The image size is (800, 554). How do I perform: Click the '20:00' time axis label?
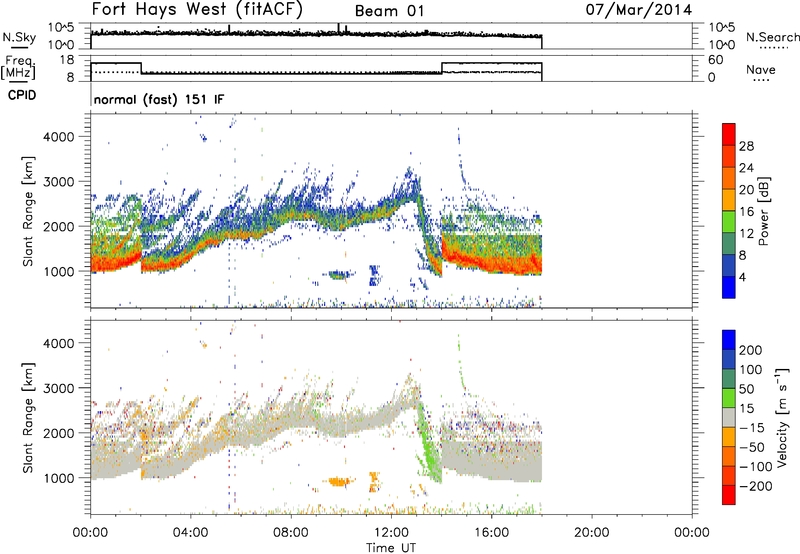click(x=592, y=533)
